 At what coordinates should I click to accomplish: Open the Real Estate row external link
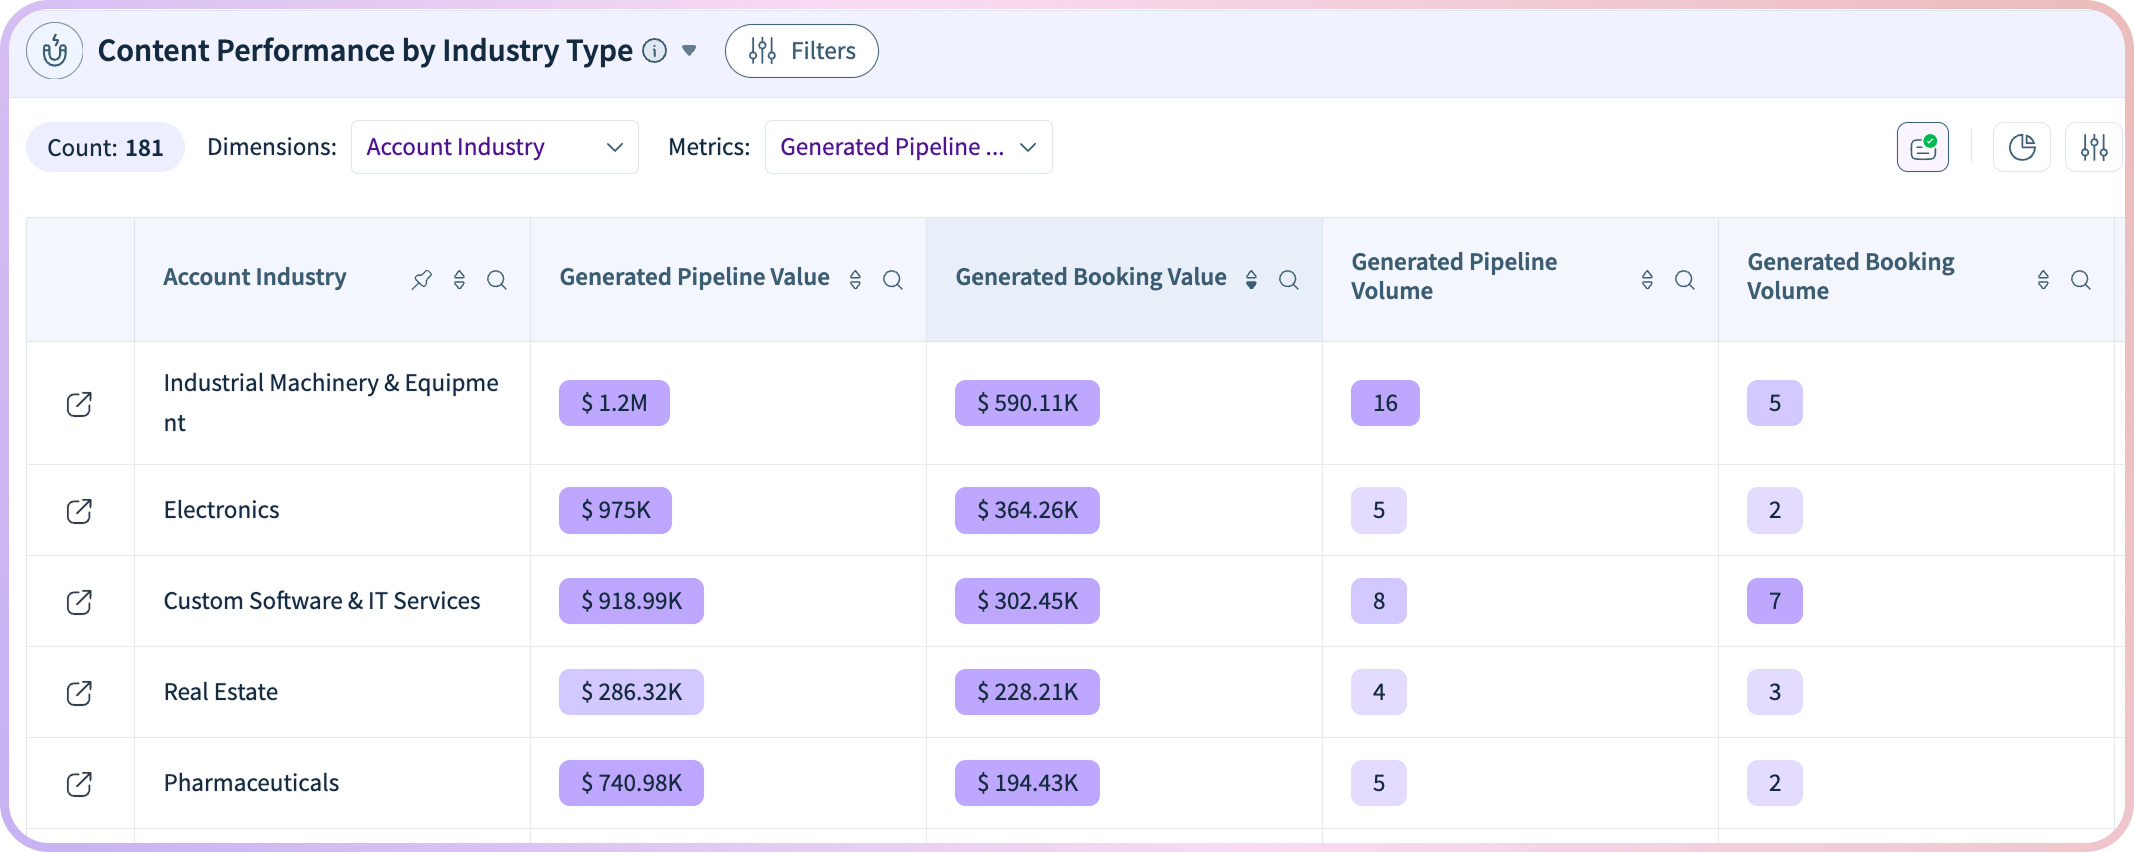[x=79, y=693]
